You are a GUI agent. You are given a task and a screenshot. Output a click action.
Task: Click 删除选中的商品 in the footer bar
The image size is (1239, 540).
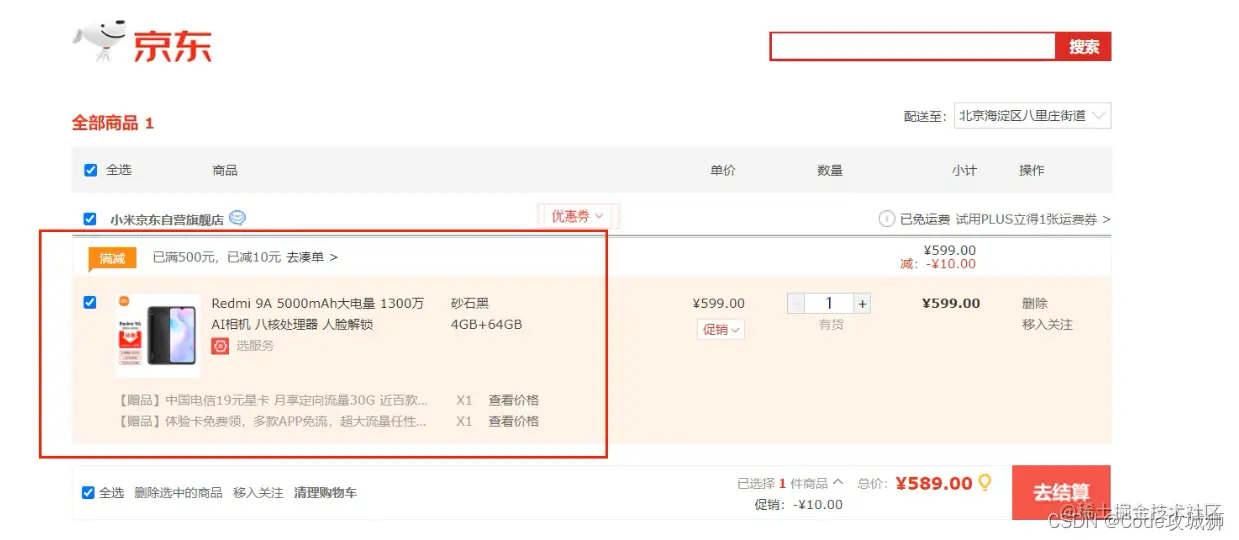[178, 493]
